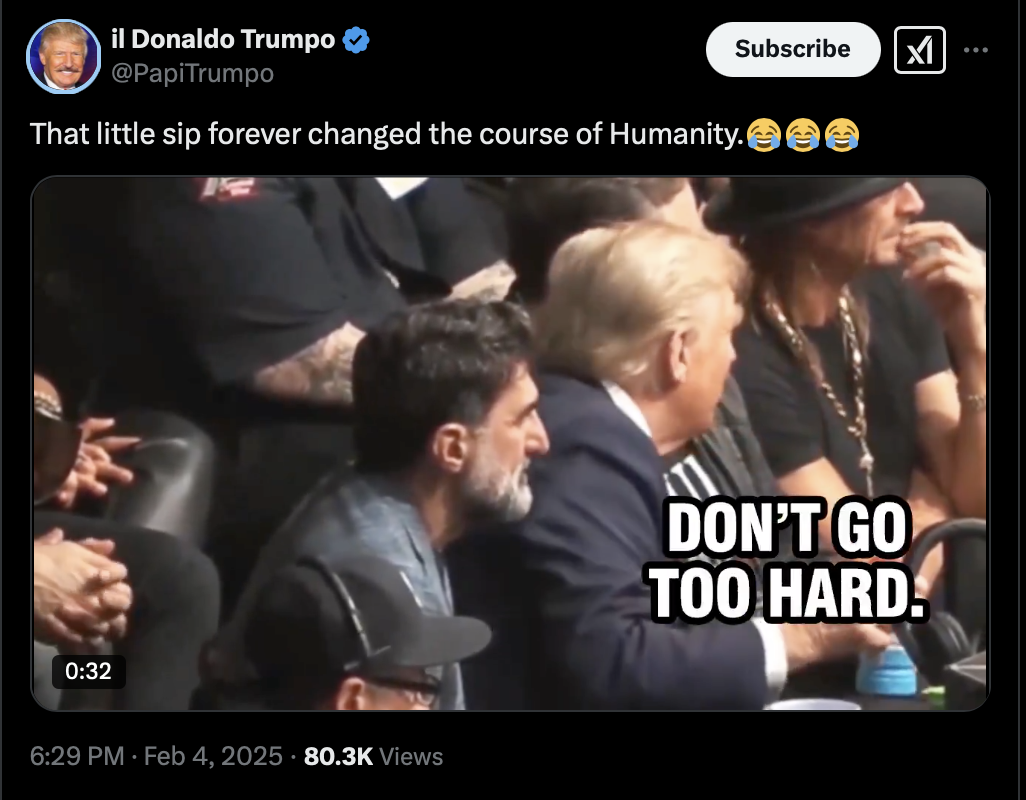This screenshot has width=1026, height=800.
Task: Play the embedded video
Action: pos(510,443)
